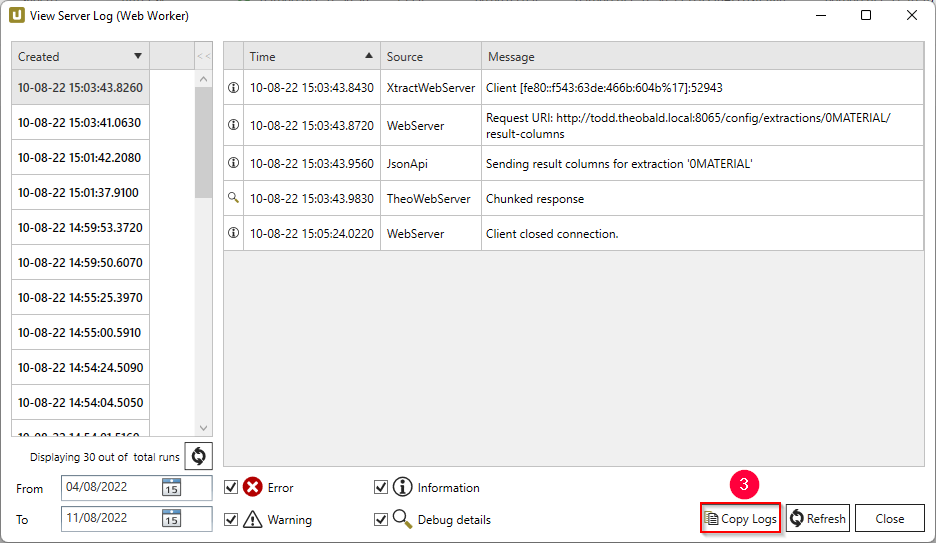Image resolution: width=936 pixels, height=543 pixels.
Task: Reload the runs list with circular arrow icon
Action: tap(198, 456)
